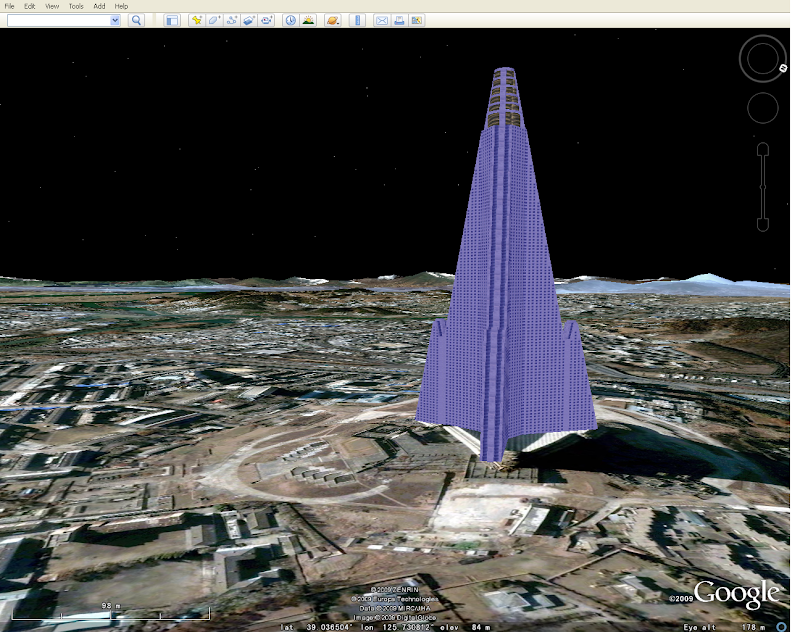Show historical imagery with the clock icon
Screen dimensions: 800x632
290,20
